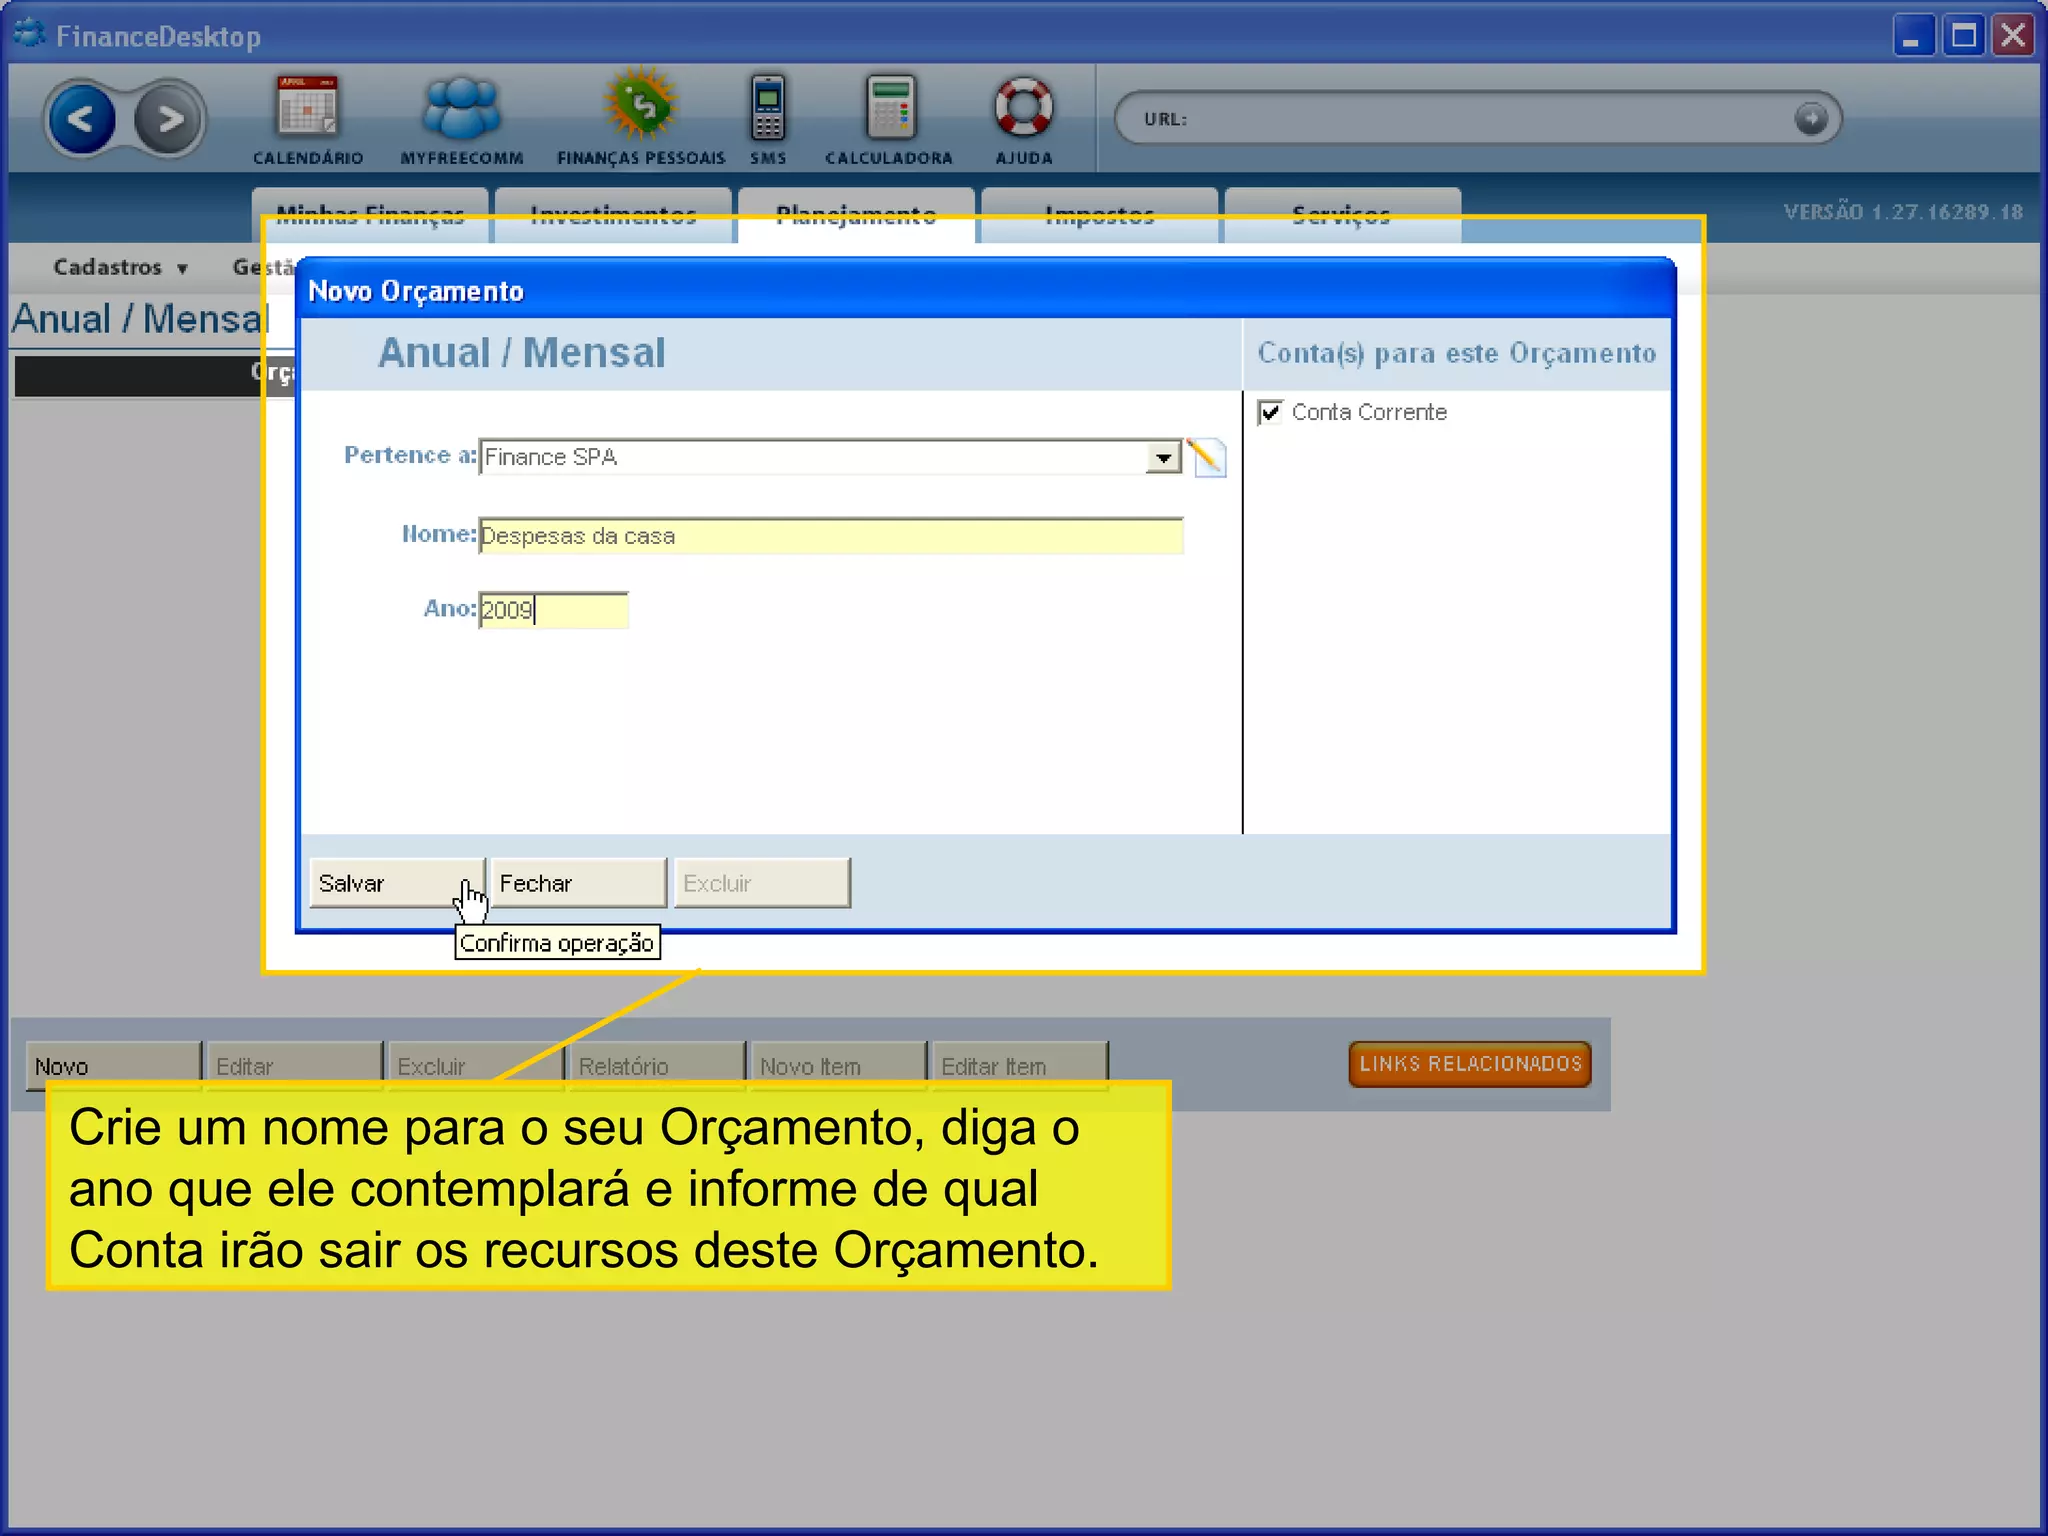Click the Links Relacionados button
The image size is (2048, 1536).
tap(1469, 1064)
